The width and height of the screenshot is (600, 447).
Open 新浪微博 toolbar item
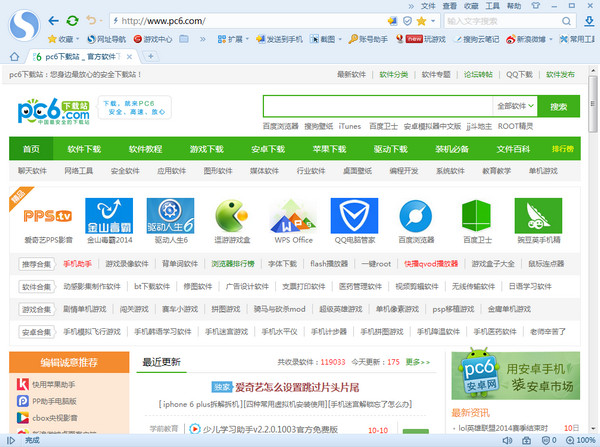click(x=526, y=39)
